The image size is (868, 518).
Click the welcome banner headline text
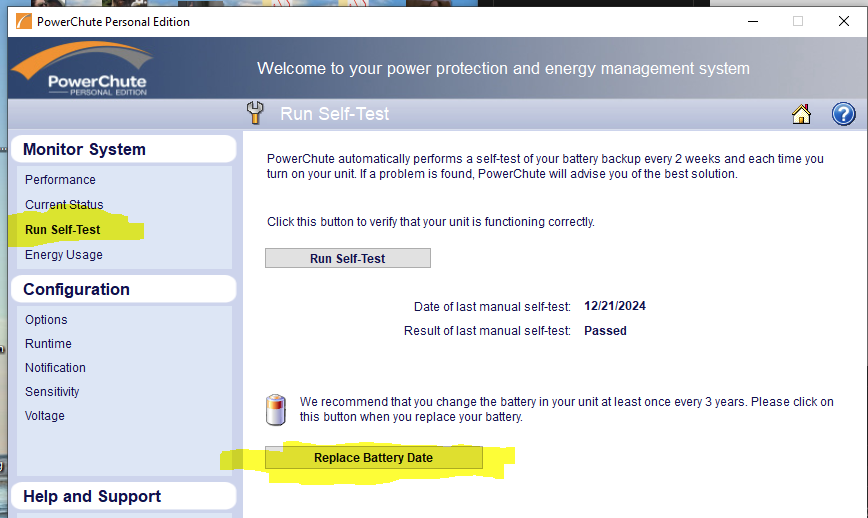coord(503,69)
